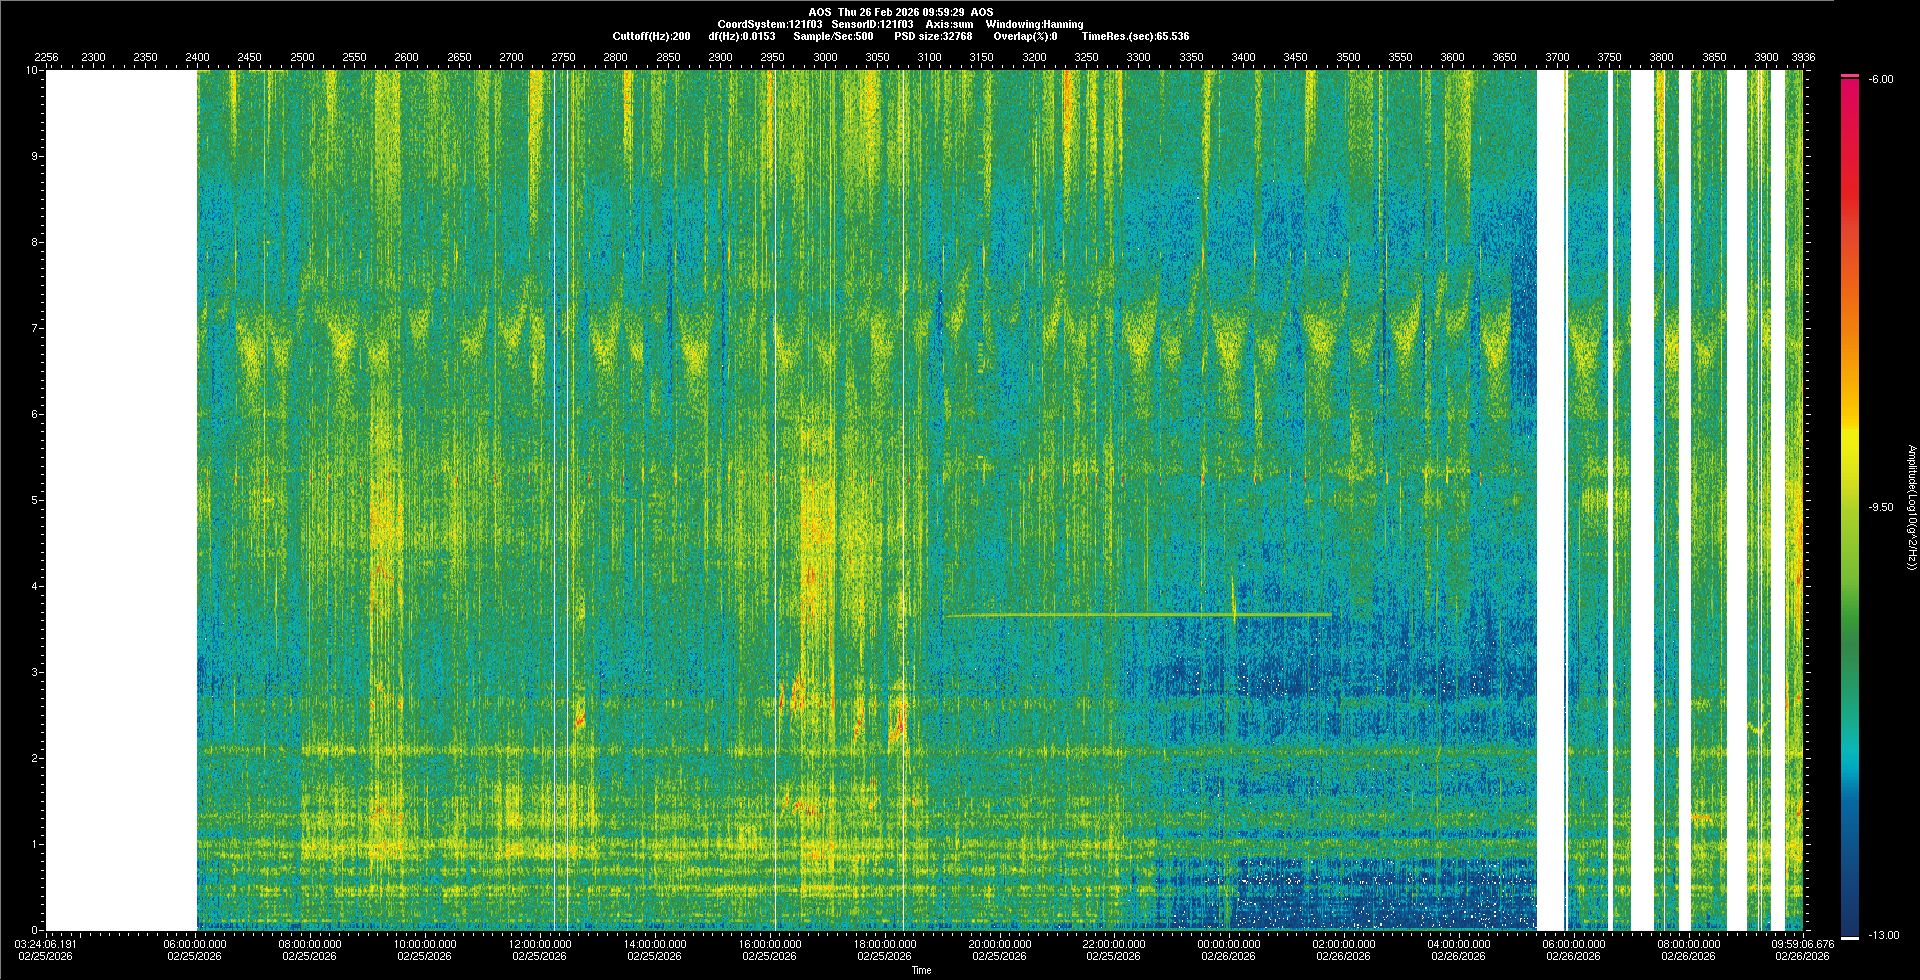
Task: Click the Windowing:Hanning header text
Action: click(x=1034, y=24)
